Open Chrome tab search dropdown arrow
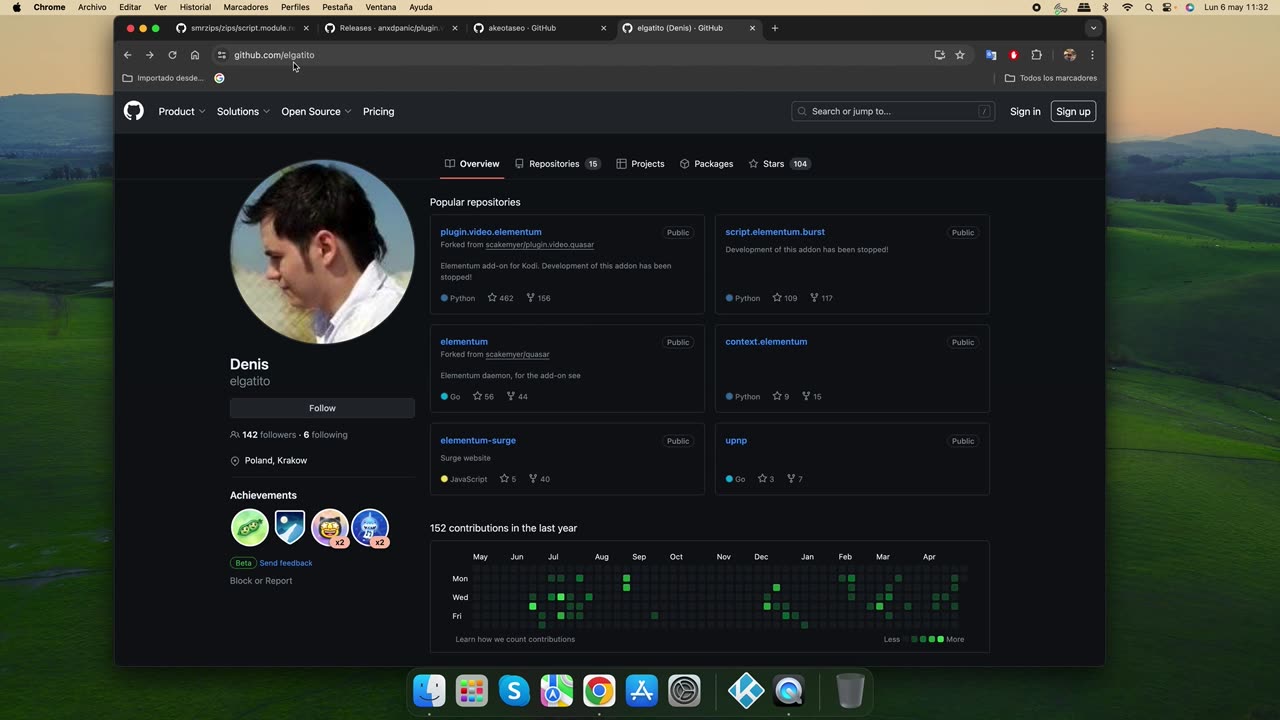This screenshot has width=1280, height=720. point(1093,28)
